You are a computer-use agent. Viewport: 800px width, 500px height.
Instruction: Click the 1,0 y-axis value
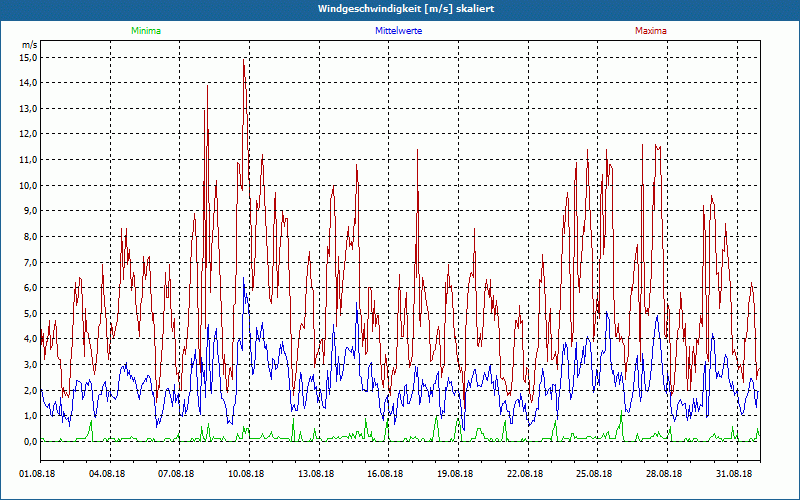30,415
